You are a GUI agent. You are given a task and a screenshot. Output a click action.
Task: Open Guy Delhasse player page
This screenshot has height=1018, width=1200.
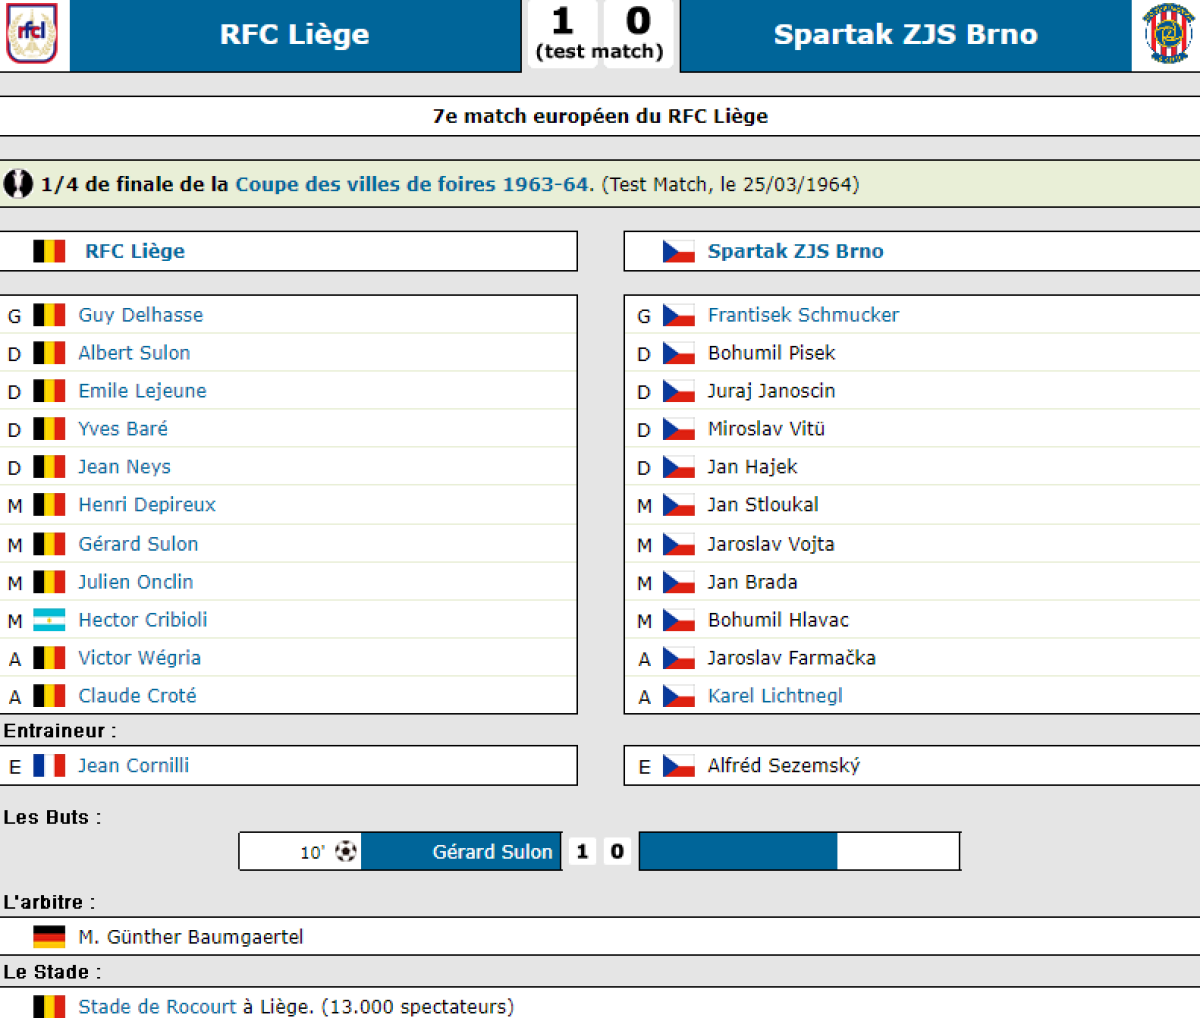[140, 315]
